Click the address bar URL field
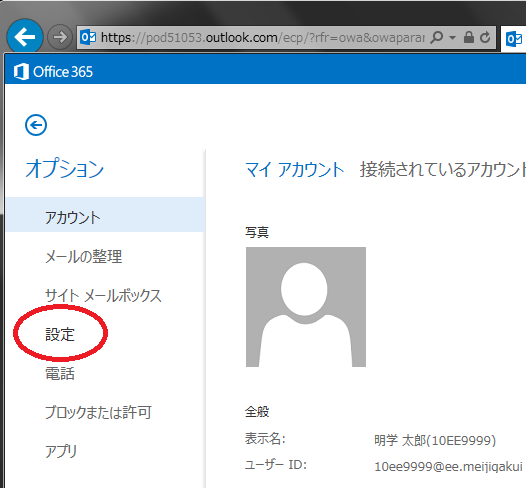This screenshot has width=526, height=488. click(263, 38)
